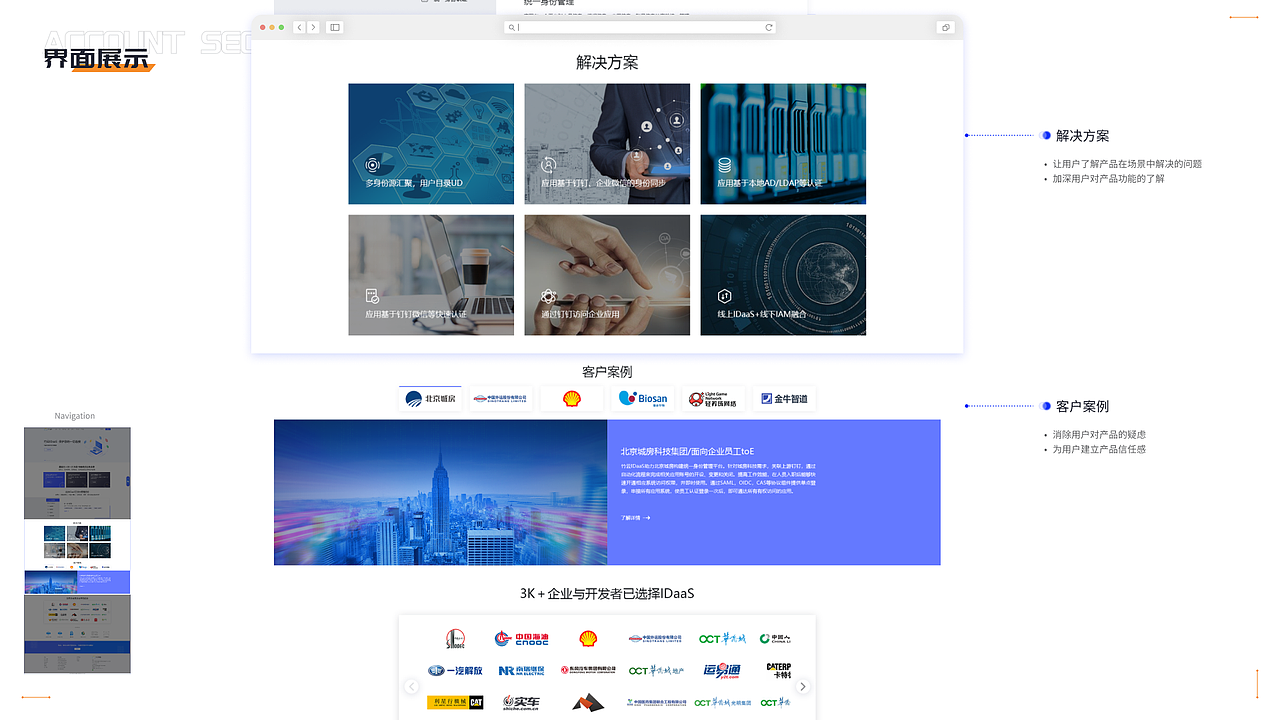Focus the browser address bar field
The image size is (1280, 720).
click(640, 28)
